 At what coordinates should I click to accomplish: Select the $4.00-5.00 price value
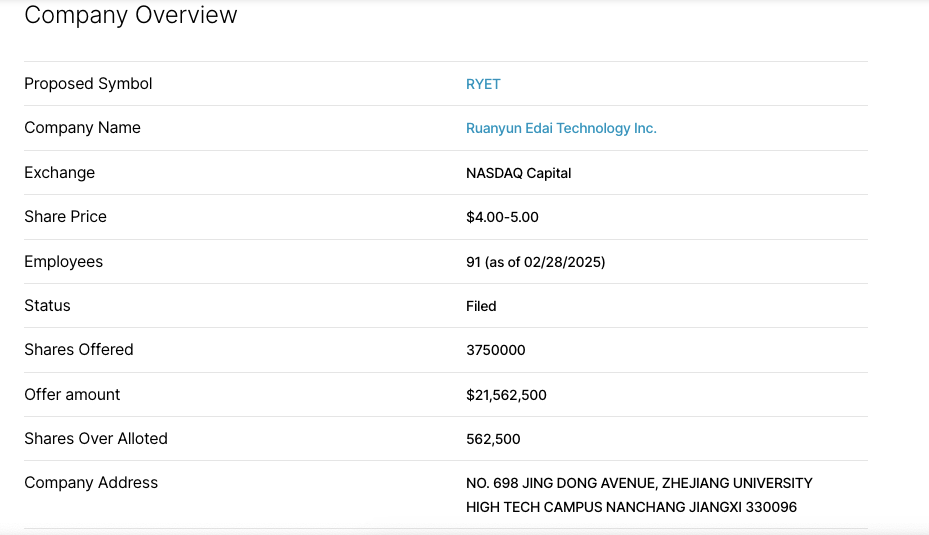[x=502, y=217]
